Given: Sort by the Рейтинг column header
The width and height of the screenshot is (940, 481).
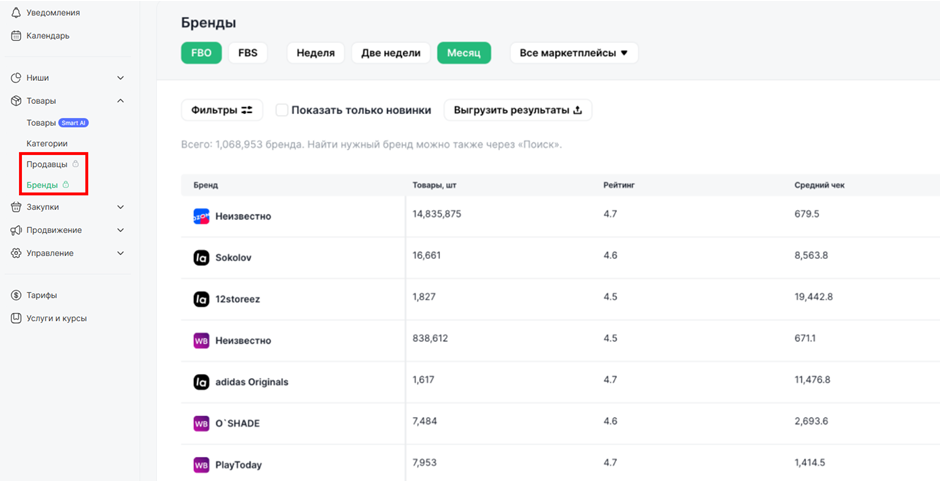Looking at the screenshot, I should click(619, 185).
